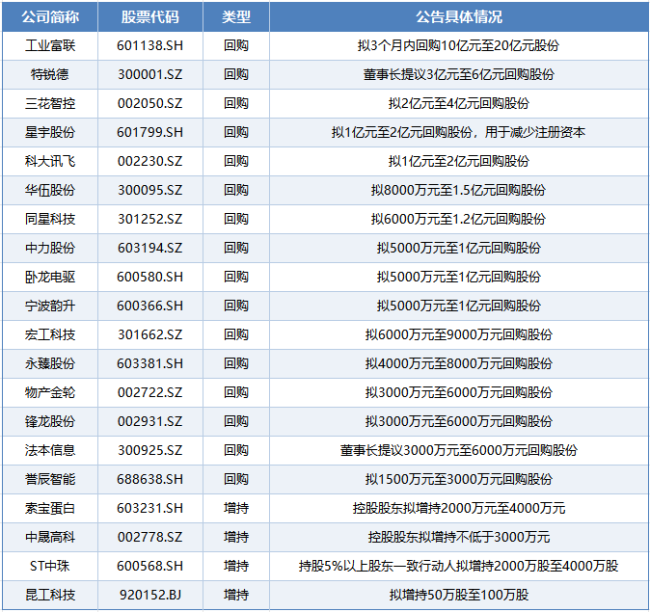Select stock code 002722.SZ
This screenshot has height=612, width=650.
150,393
